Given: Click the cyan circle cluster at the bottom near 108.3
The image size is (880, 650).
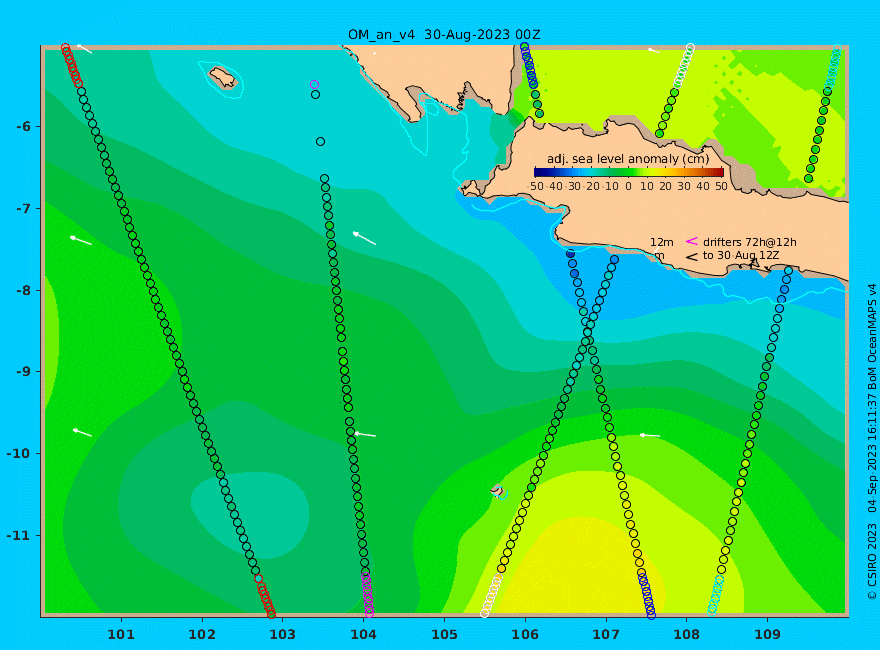Looking at the screenshot, I should pos(716,596).
